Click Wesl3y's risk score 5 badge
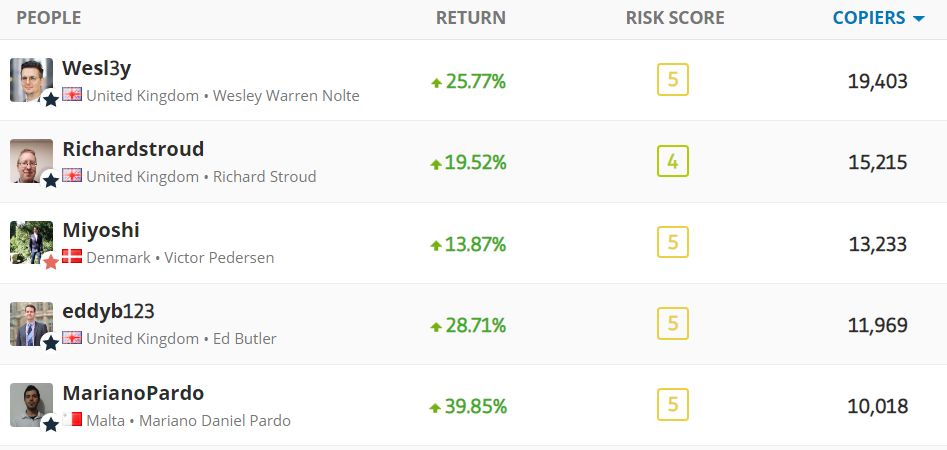The image size is (947, 450). click(673, 79)
